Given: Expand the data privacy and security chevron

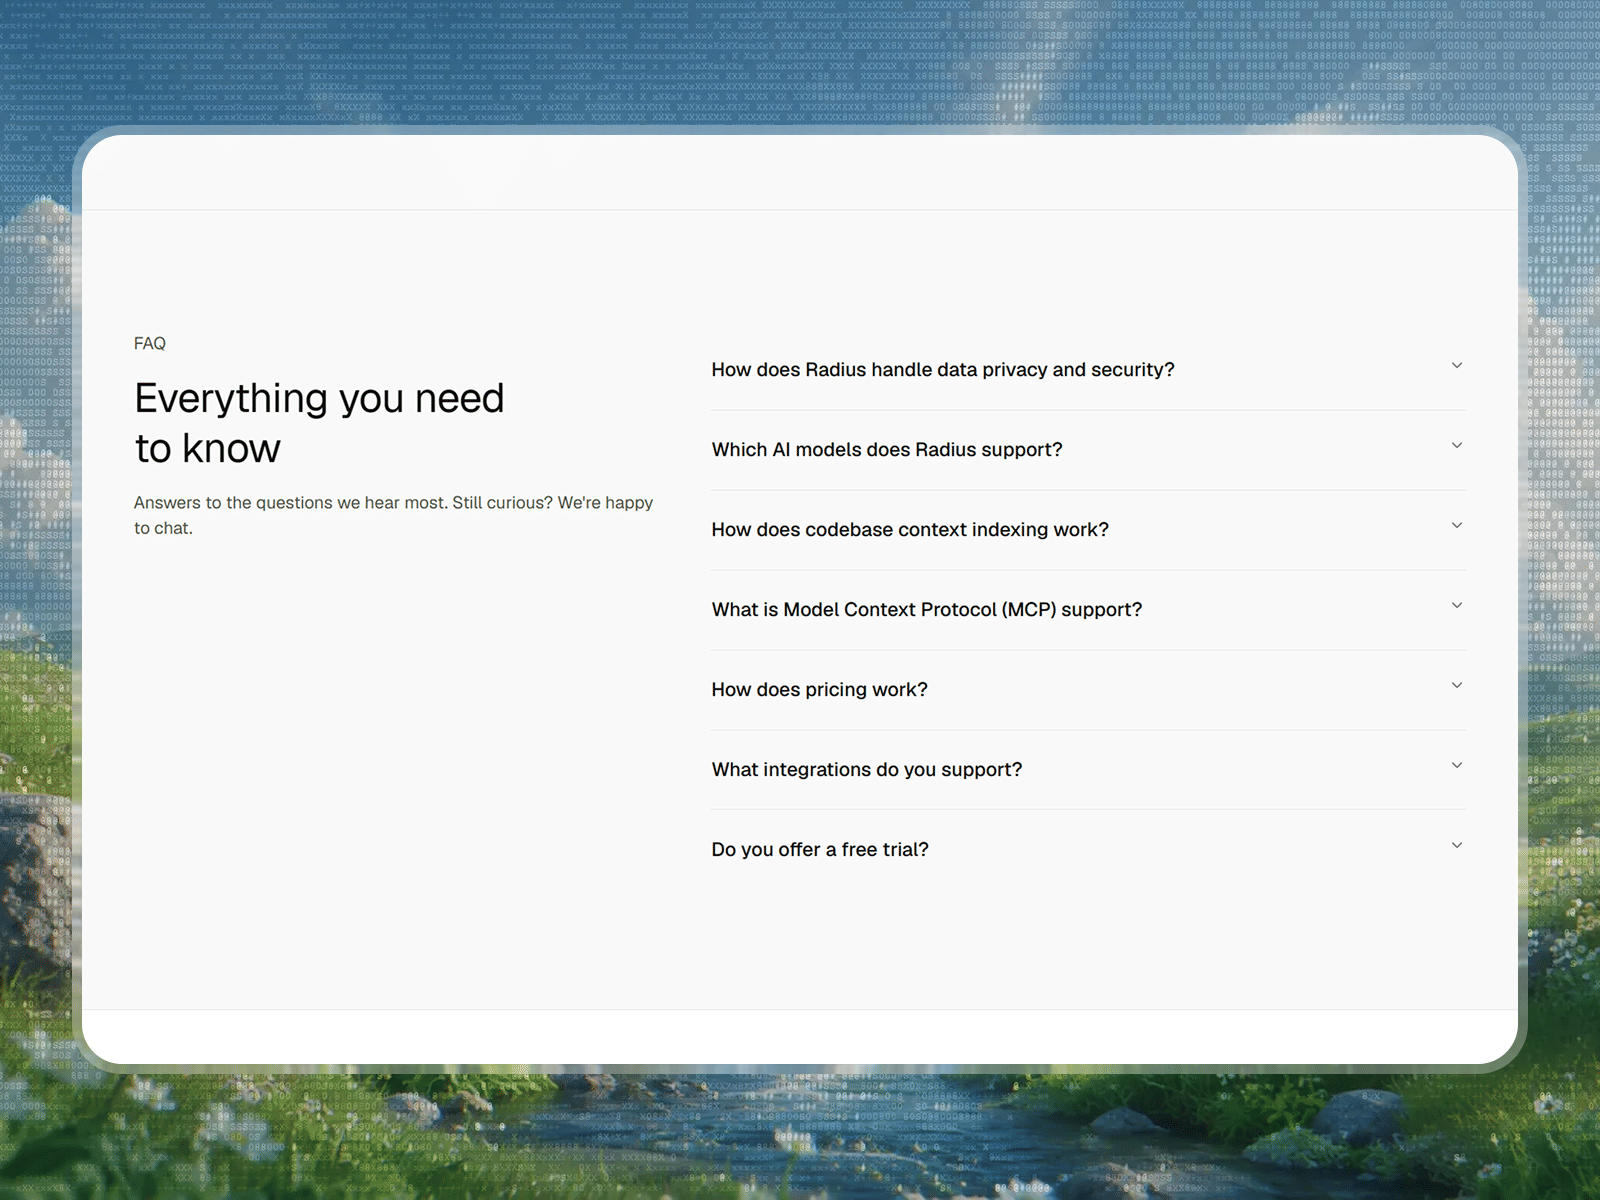Looking at the screenshot, I should [1457, 366].
